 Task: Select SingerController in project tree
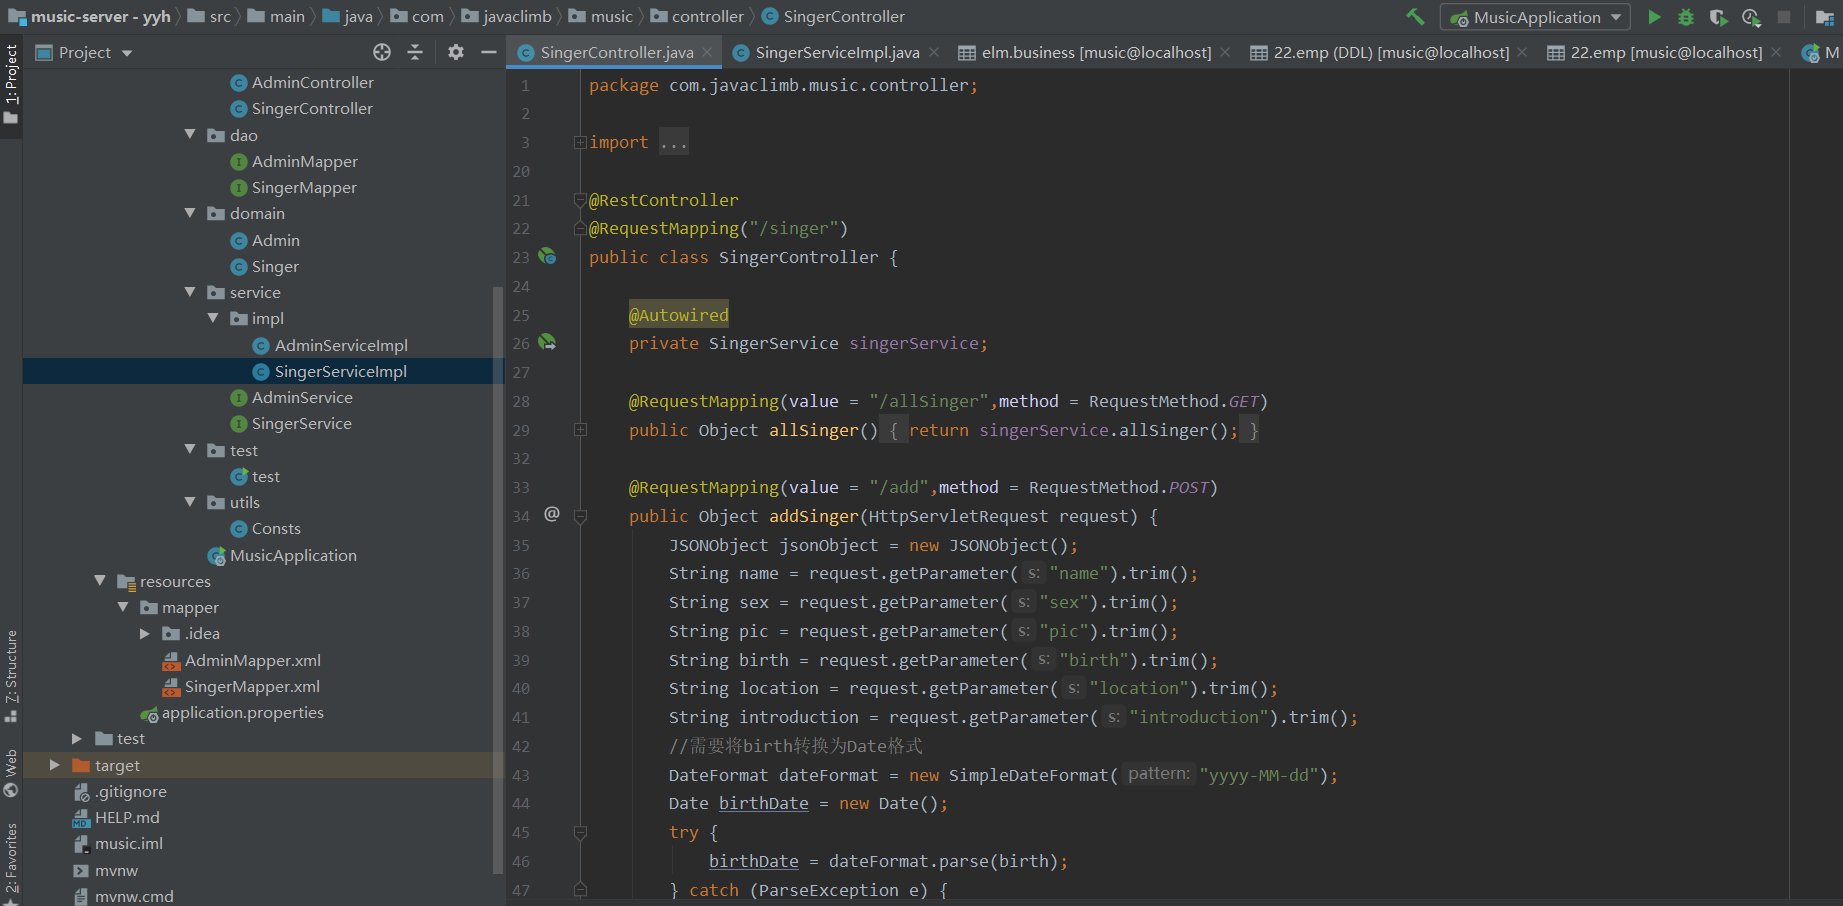(x=312, y=108)
